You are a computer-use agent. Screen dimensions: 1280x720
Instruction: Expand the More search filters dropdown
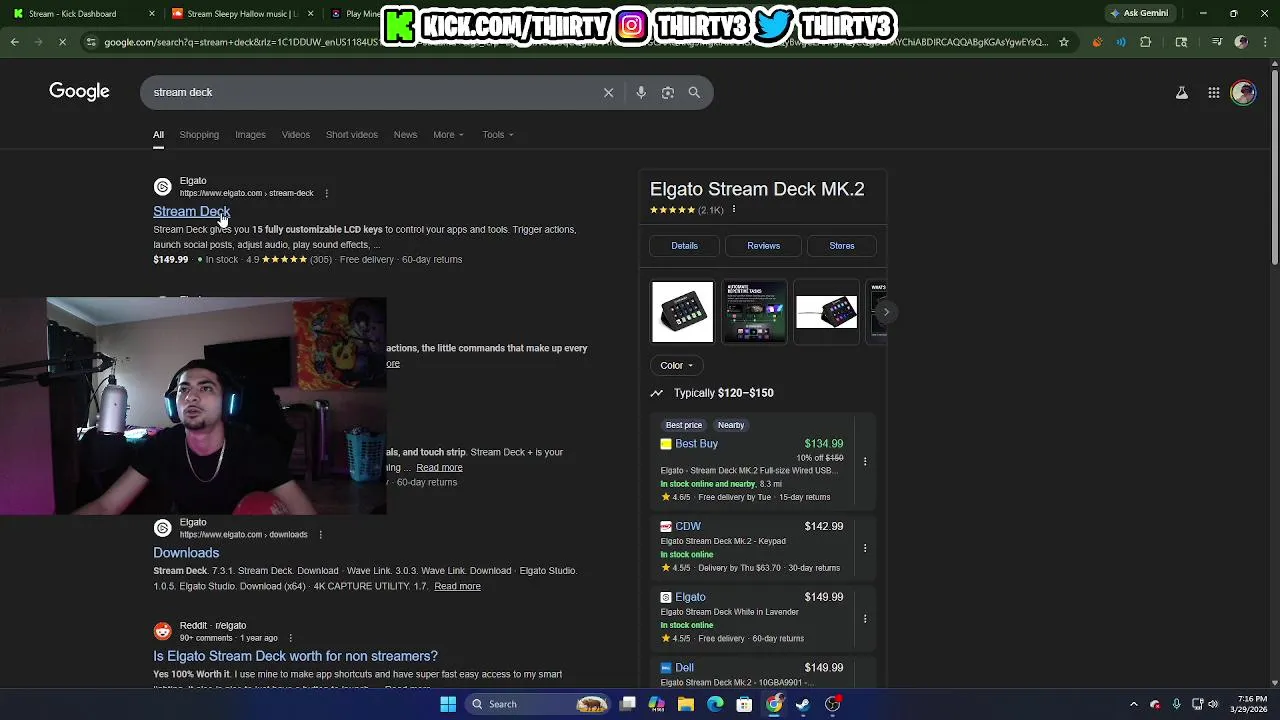pos(448,135)
